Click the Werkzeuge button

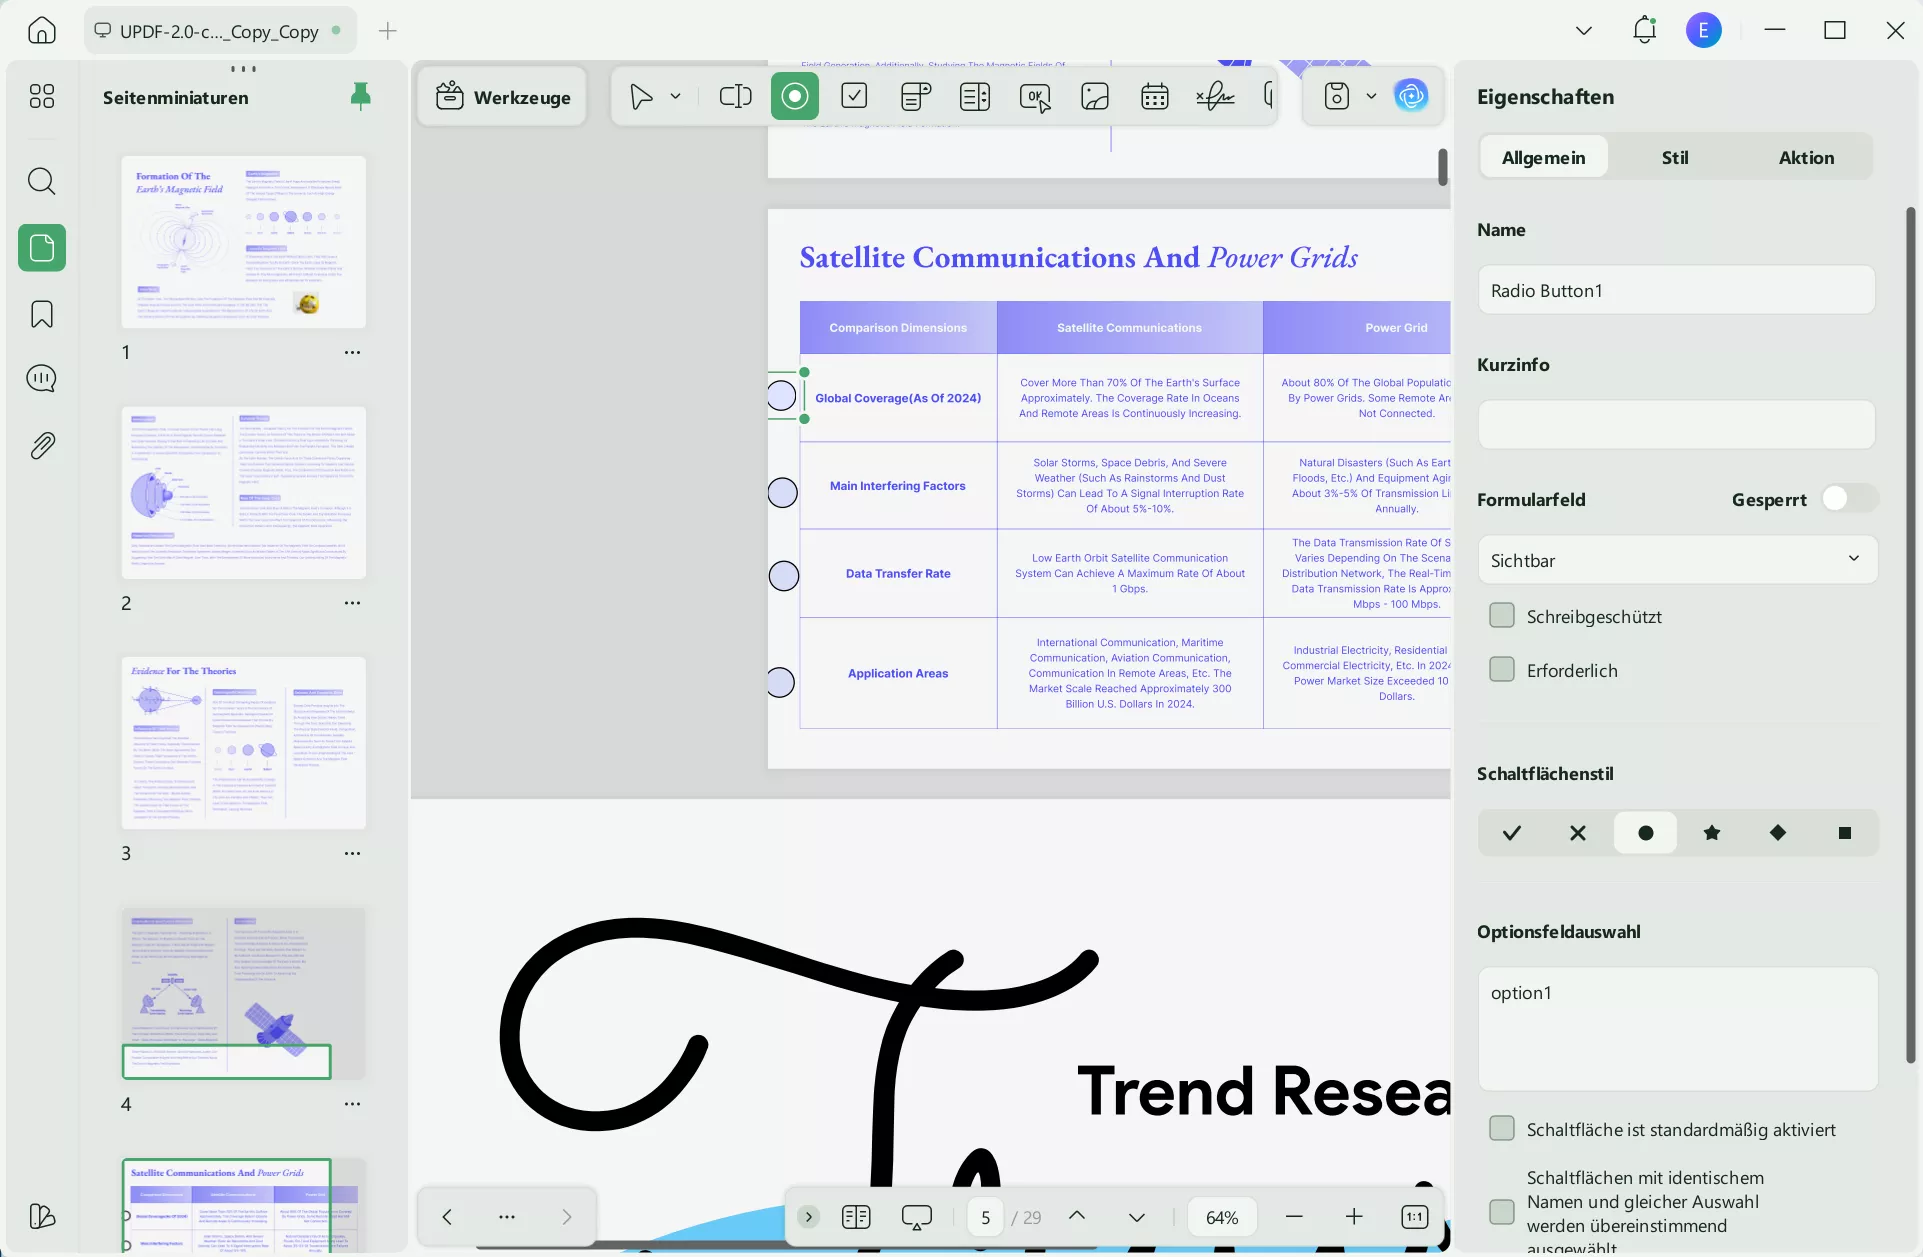coord(503,97)
